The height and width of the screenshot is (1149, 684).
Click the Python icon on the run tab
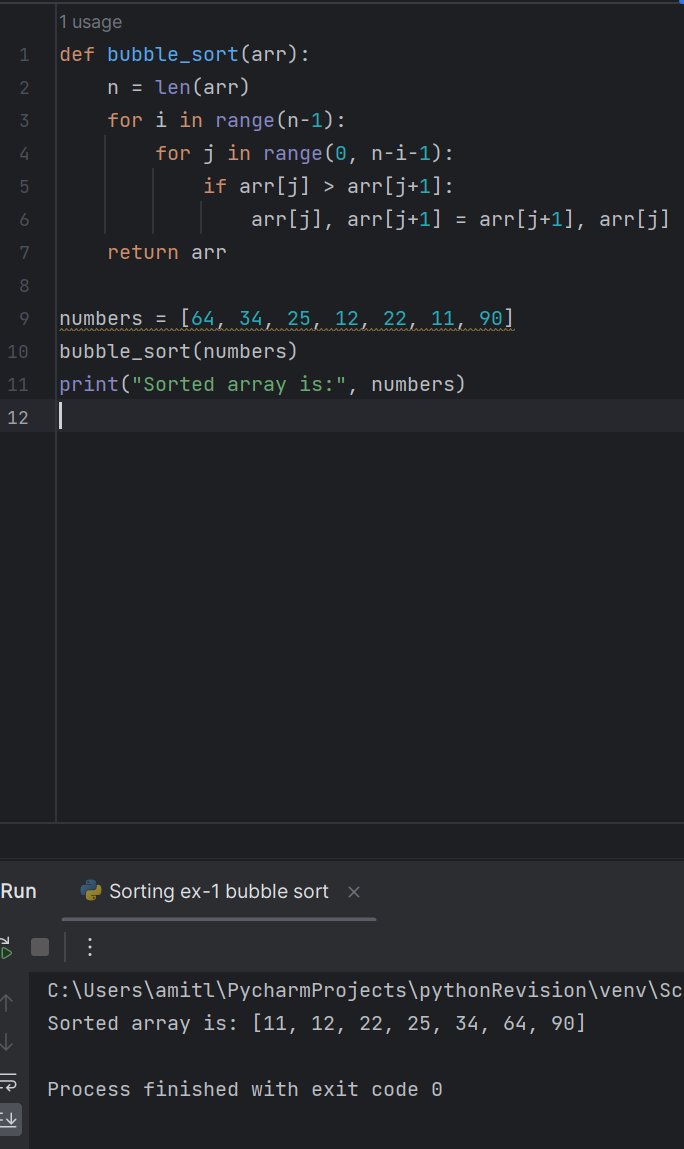(x=91, y=891)
